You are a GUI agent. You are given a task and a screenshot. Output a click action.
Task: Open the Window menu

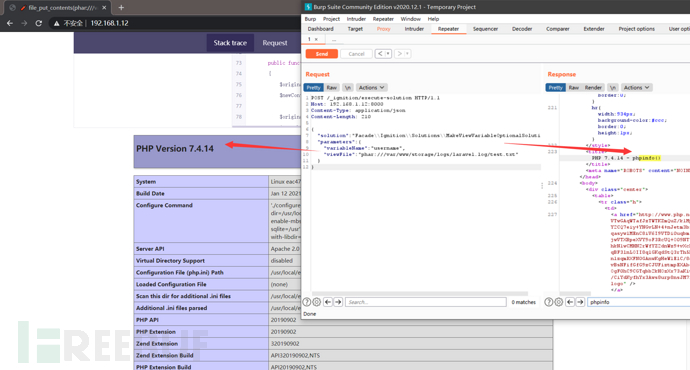coord(410,19)
